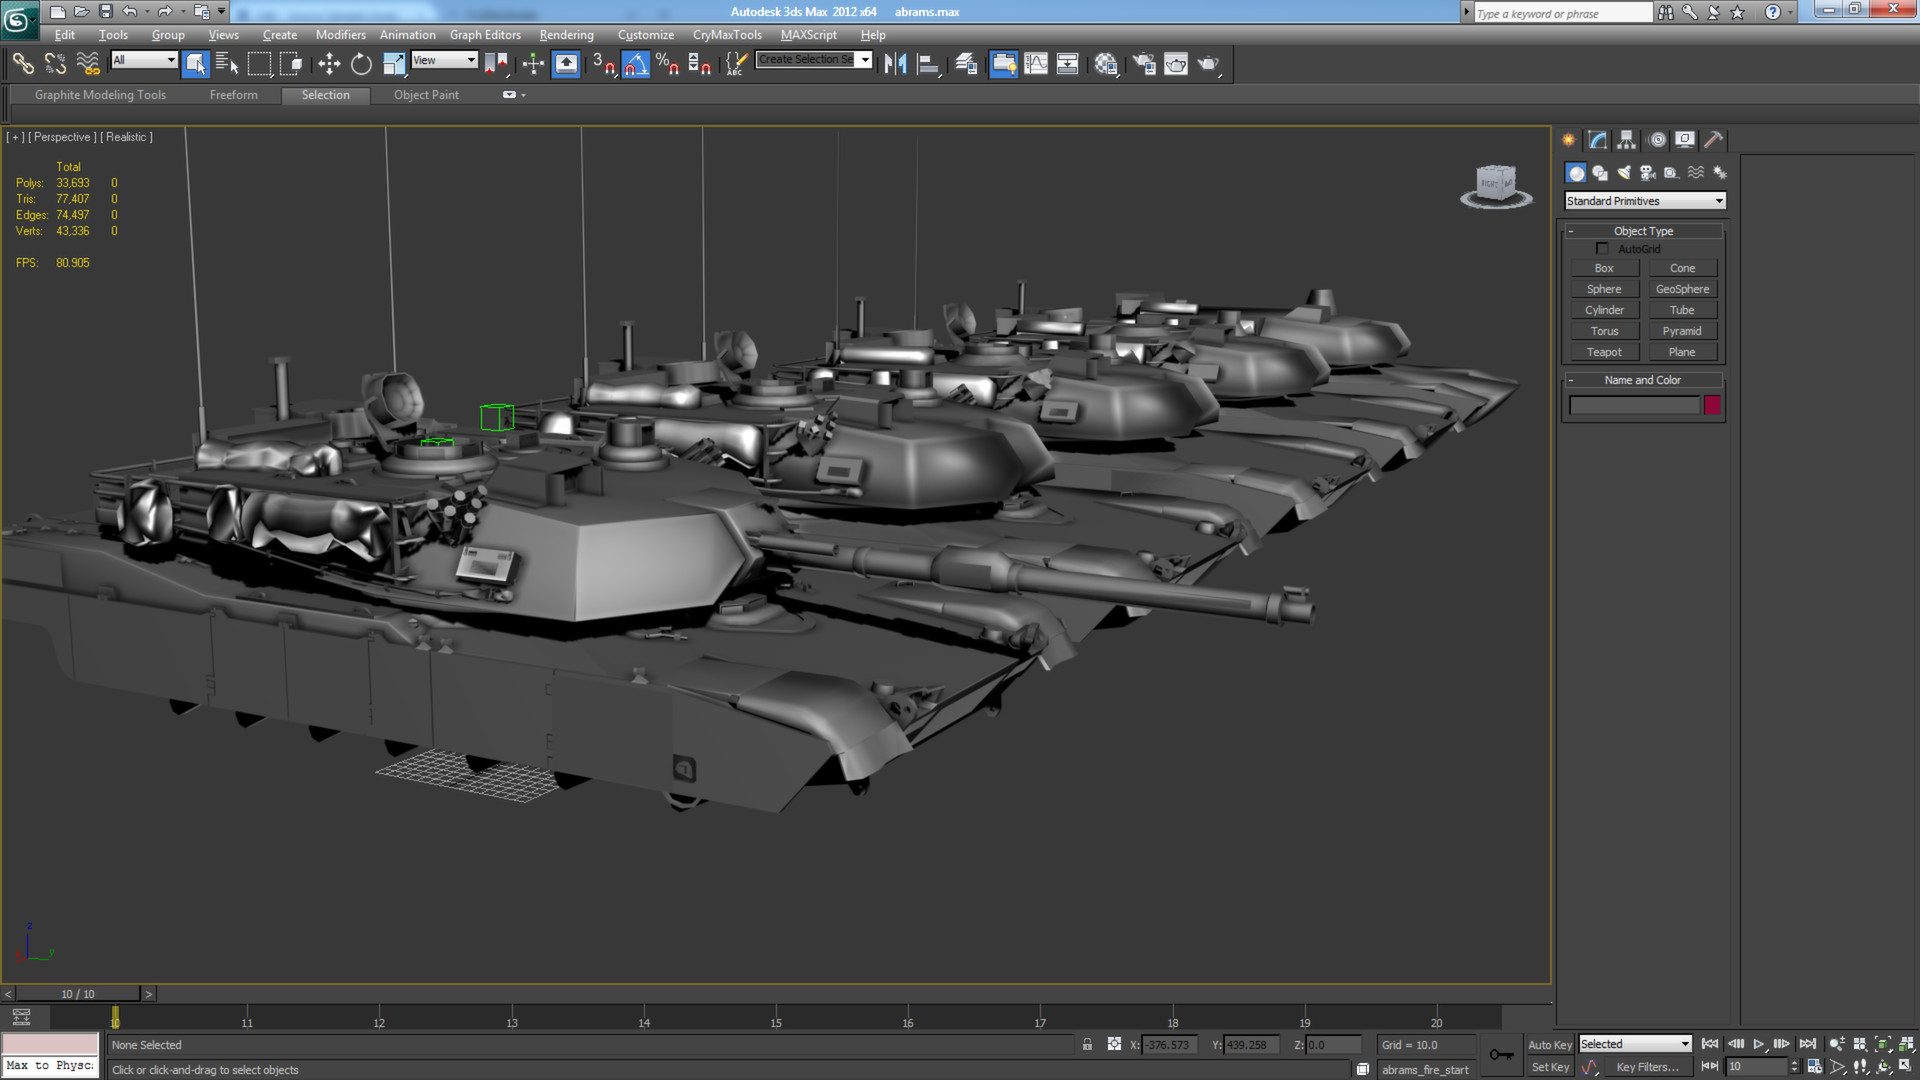Open the Standard Primitives dropdown
1920x1080 pixels.
coord(1643,200)
